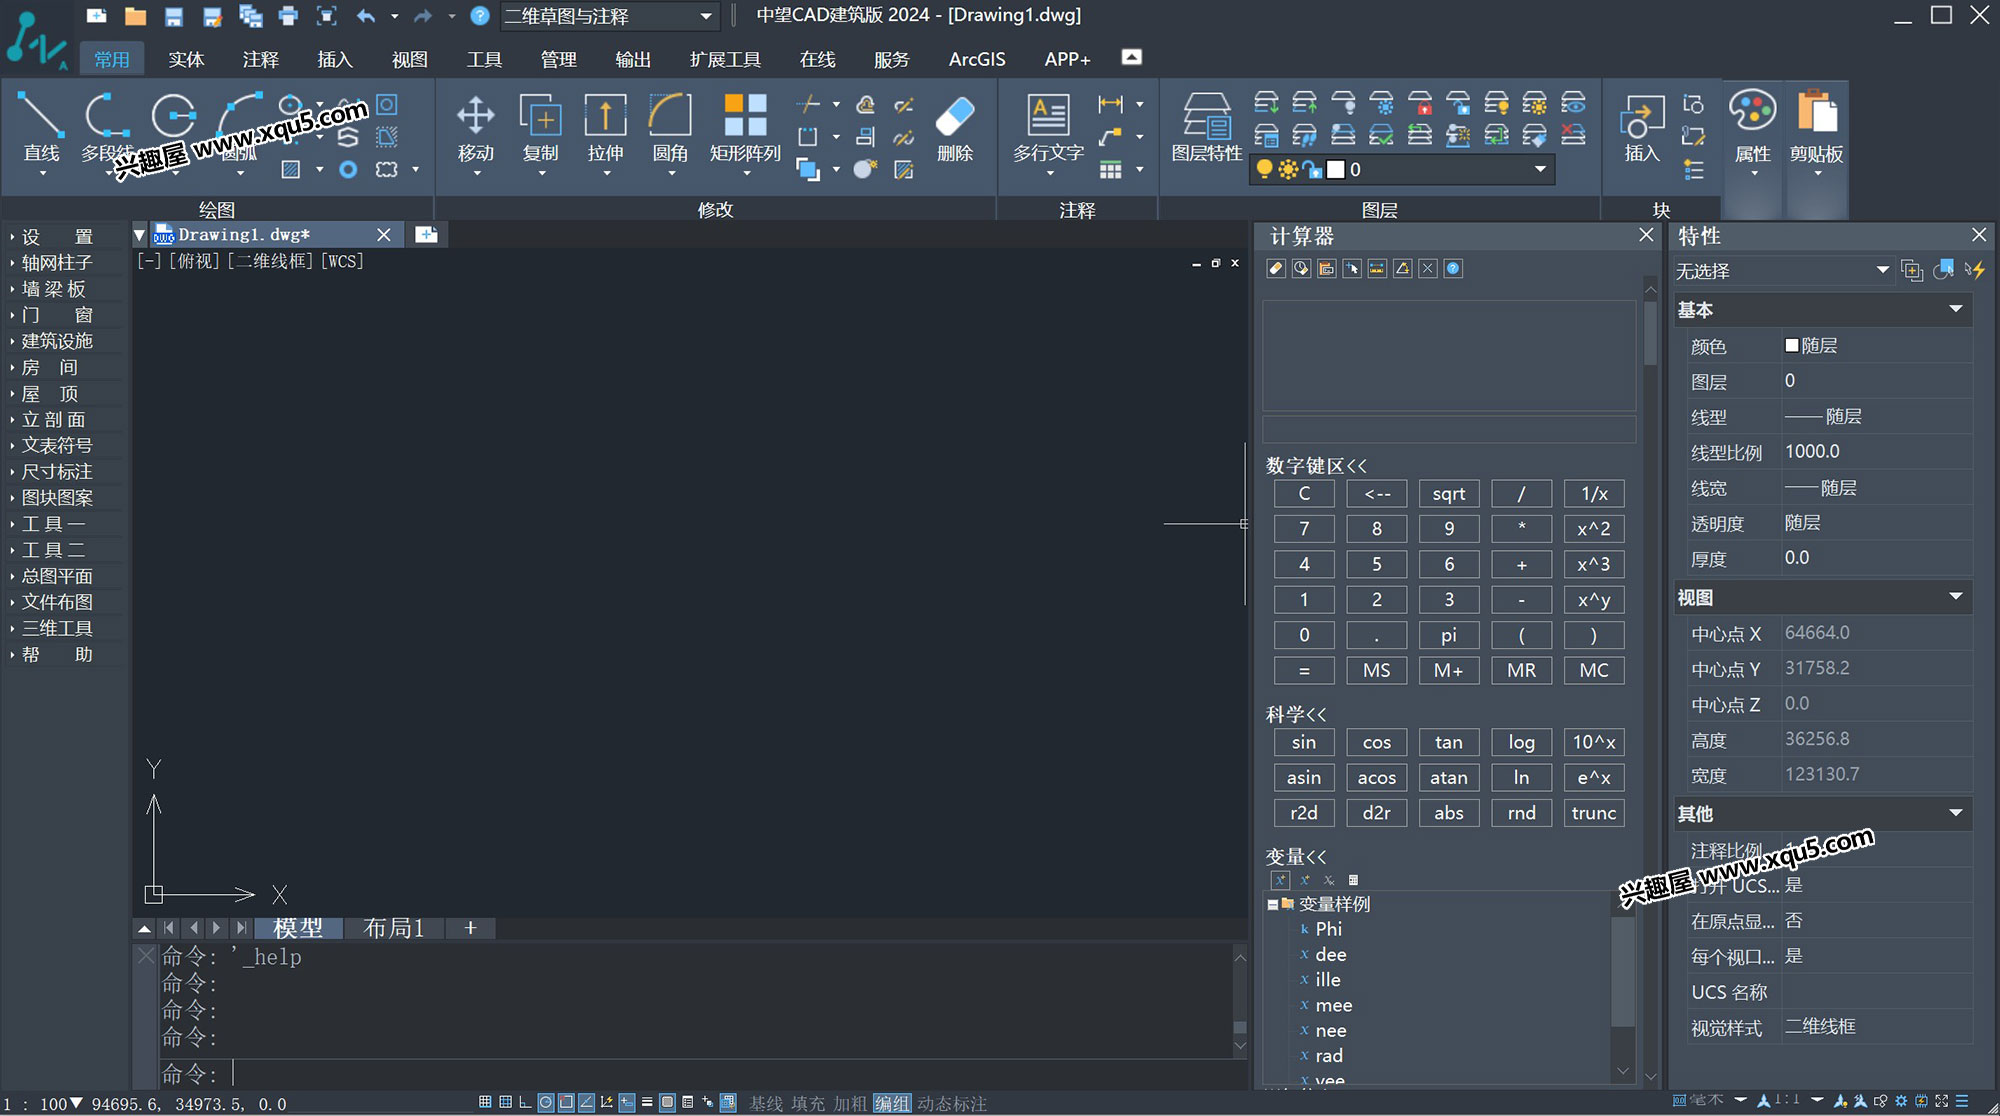The image size is (2000, 1116).
Task: Click the fullscreen arrows icon in status bar
Action: (x=1941, y=1102)
